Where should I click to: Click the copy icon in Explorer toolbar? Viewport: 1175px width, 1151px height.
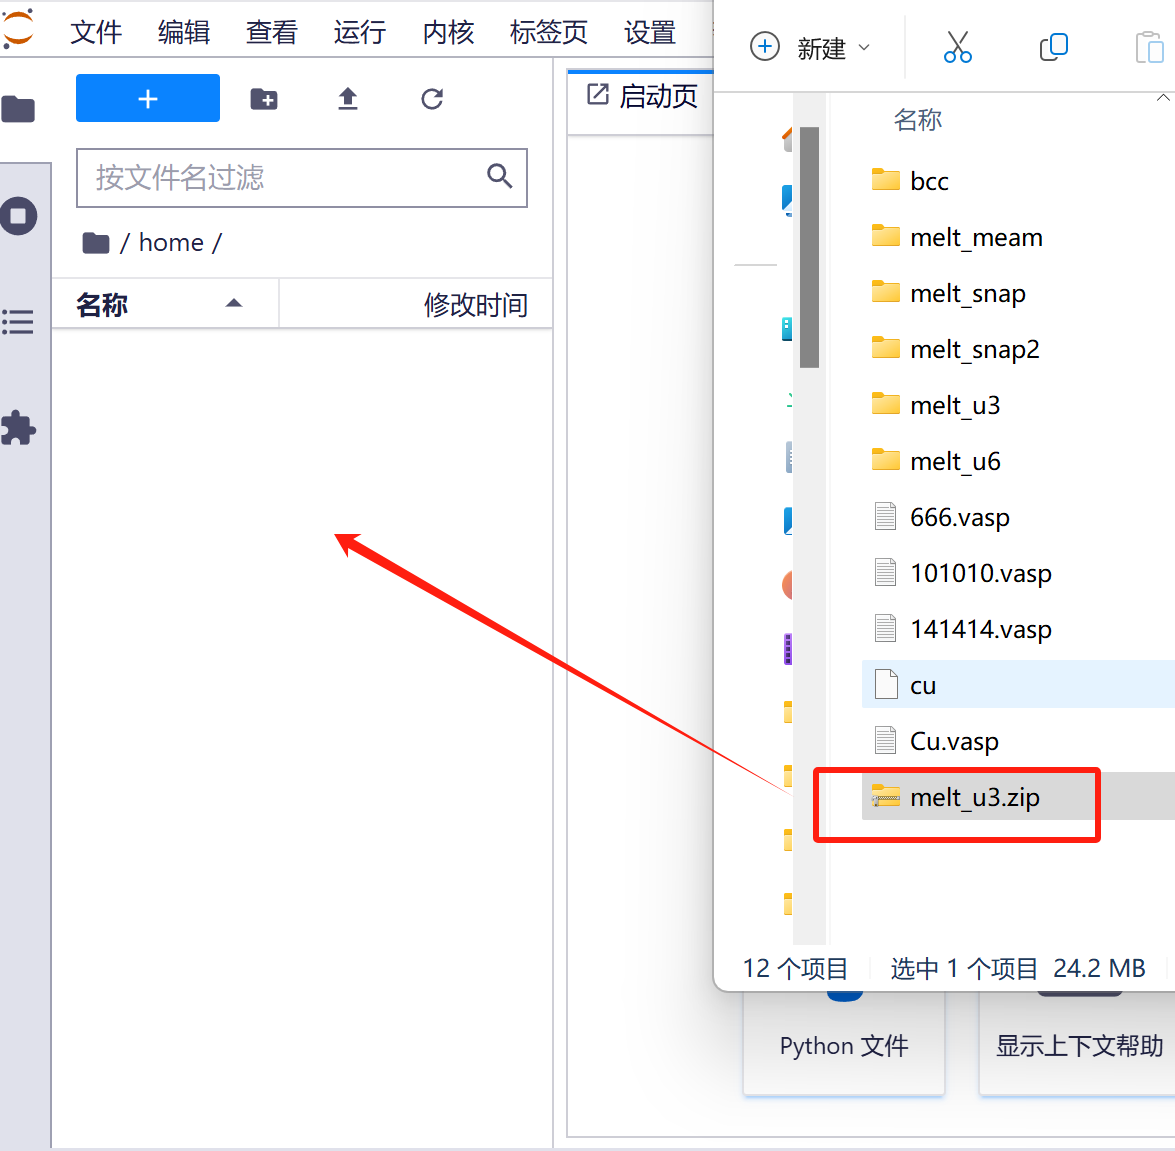(1053, 47)
